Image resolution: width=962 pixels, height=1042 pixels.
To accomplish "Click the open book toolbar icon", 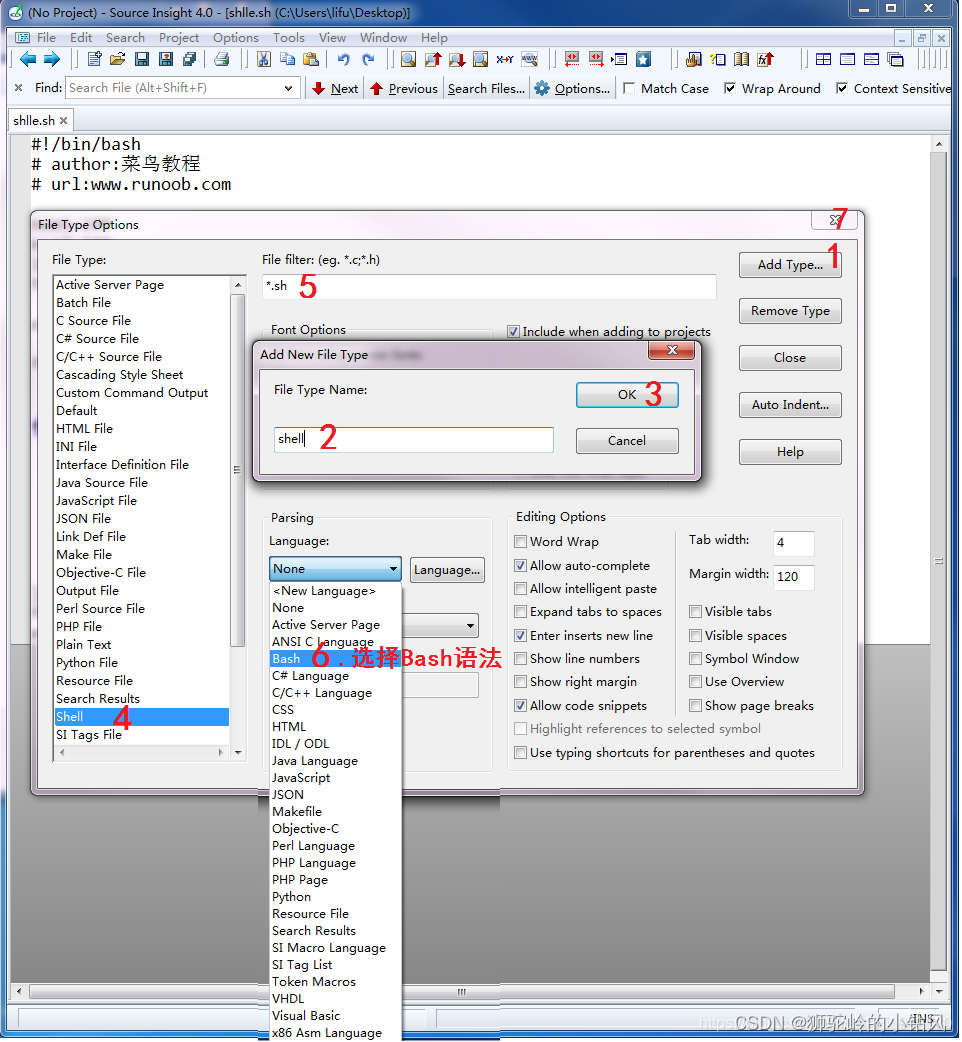I will (741, 59).
